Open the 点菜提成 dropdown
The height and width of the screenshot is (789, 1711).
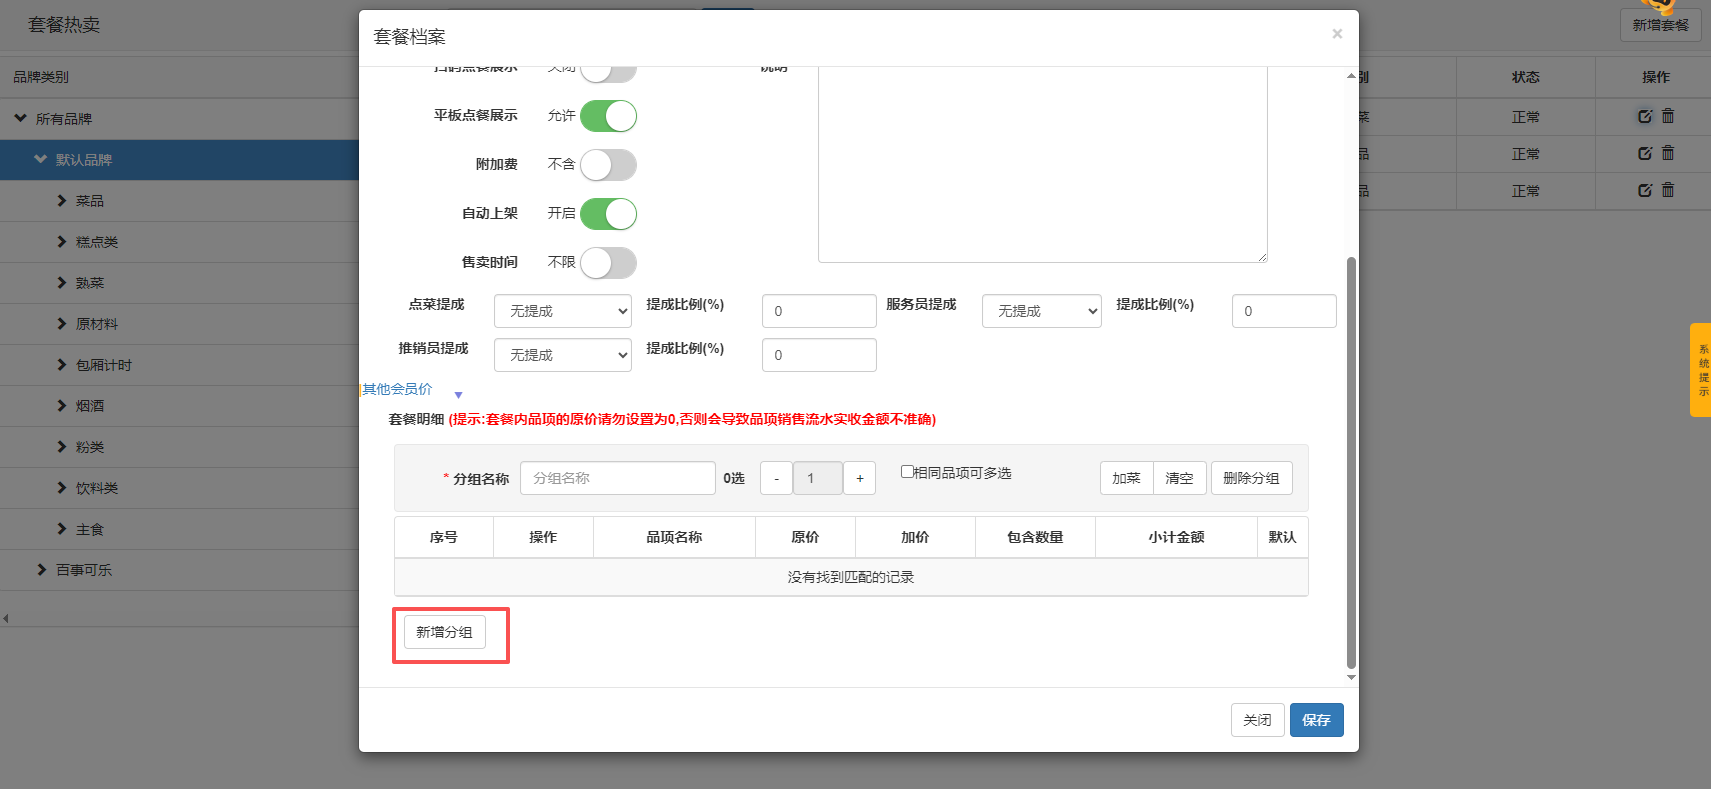562,311
